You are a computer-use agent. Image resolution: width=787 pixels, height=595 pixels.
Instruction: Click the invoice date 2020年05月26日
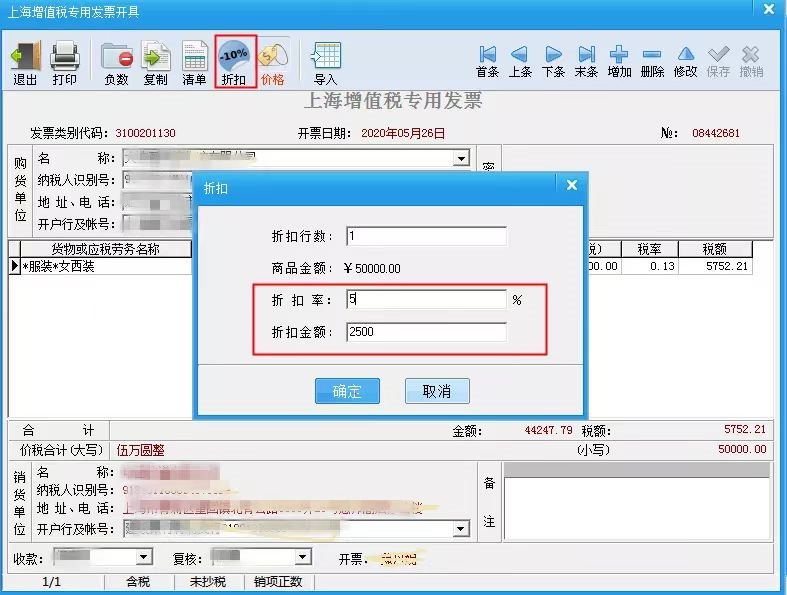tap(403, 133)
